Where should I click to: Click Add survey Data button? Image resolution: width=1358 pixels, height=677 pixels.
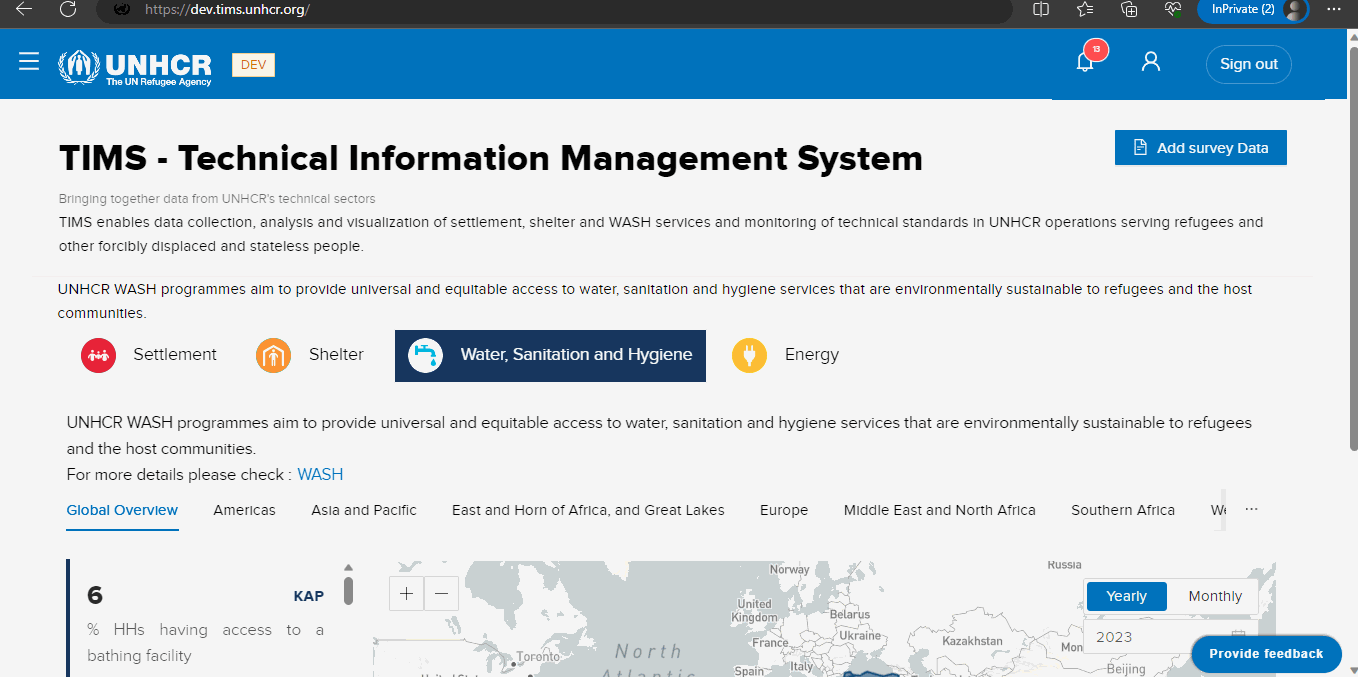coord(1201,148)
